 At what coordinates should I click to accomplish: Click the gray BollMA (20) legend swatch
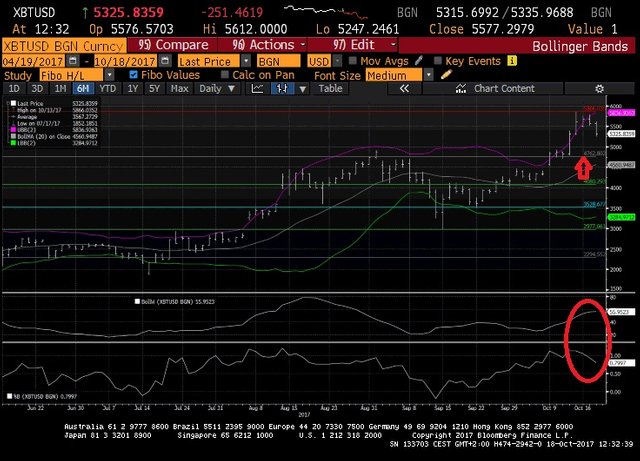[x=13, y=136]
